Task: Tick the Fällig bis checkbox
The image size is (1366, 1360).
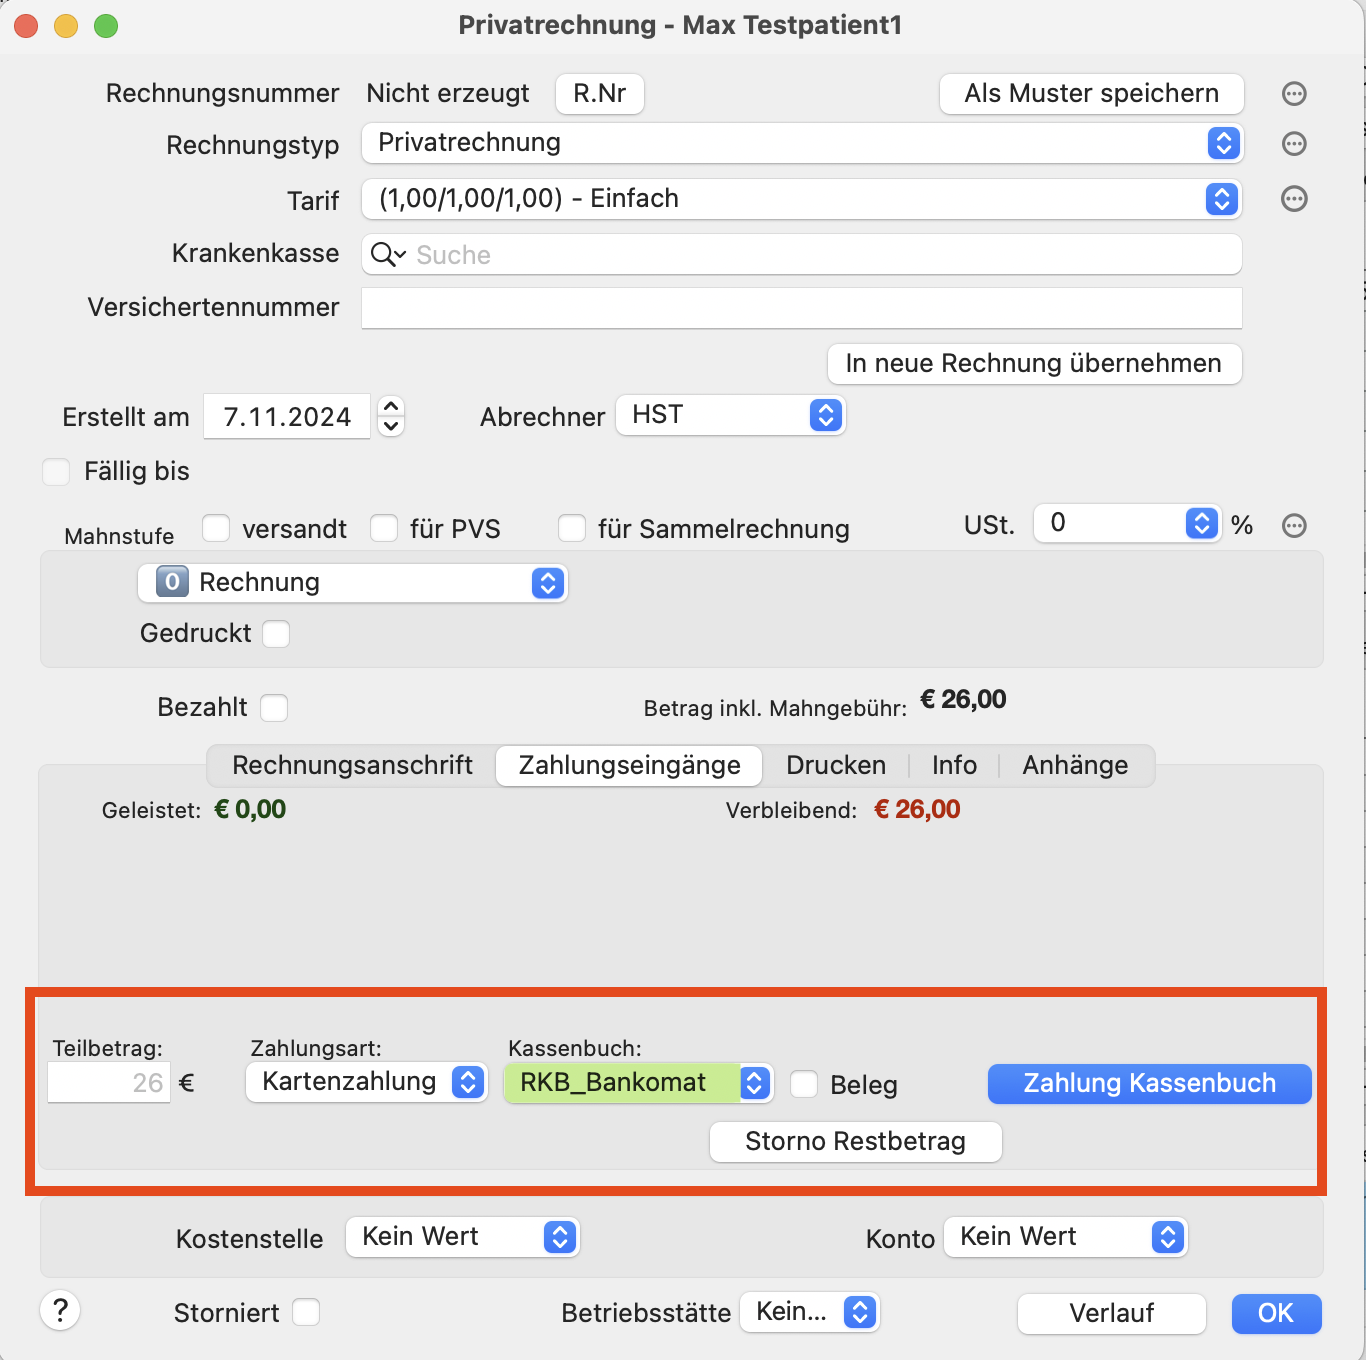Action: tap(56, 472)
